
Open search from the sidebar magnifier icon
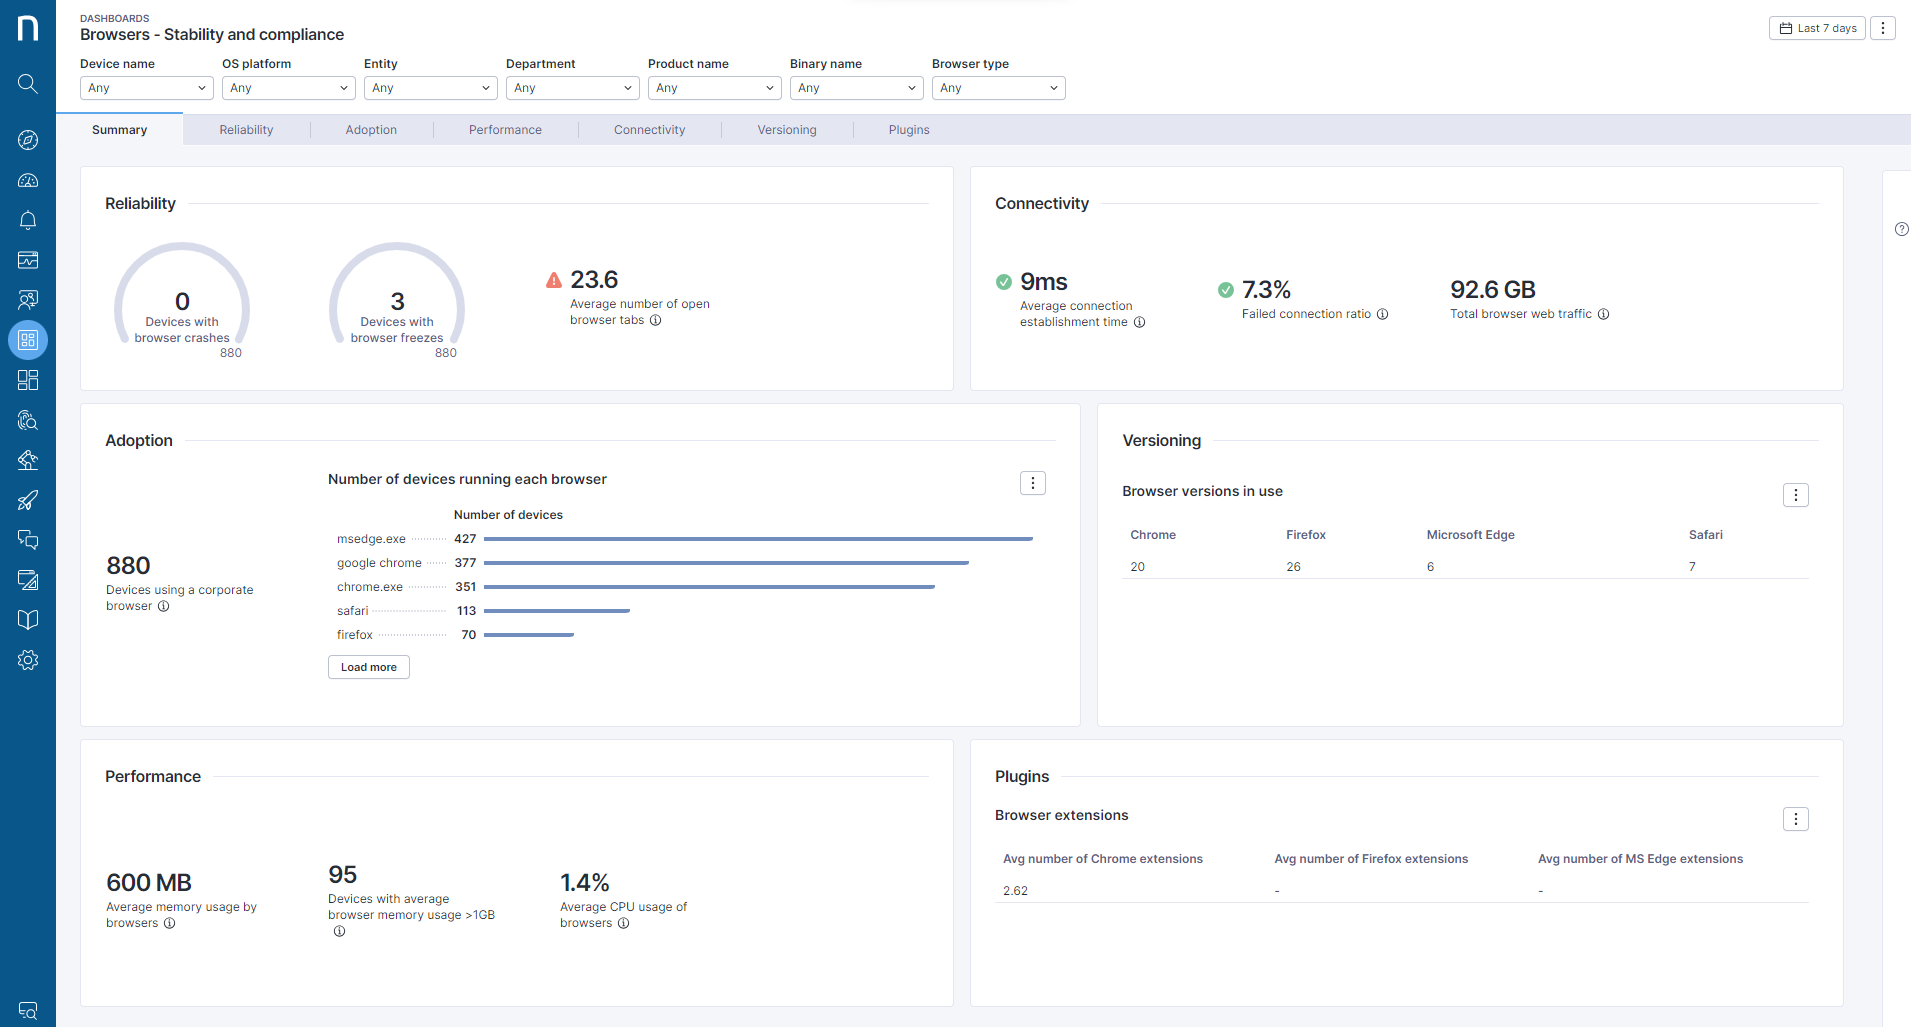coord(28,84)
